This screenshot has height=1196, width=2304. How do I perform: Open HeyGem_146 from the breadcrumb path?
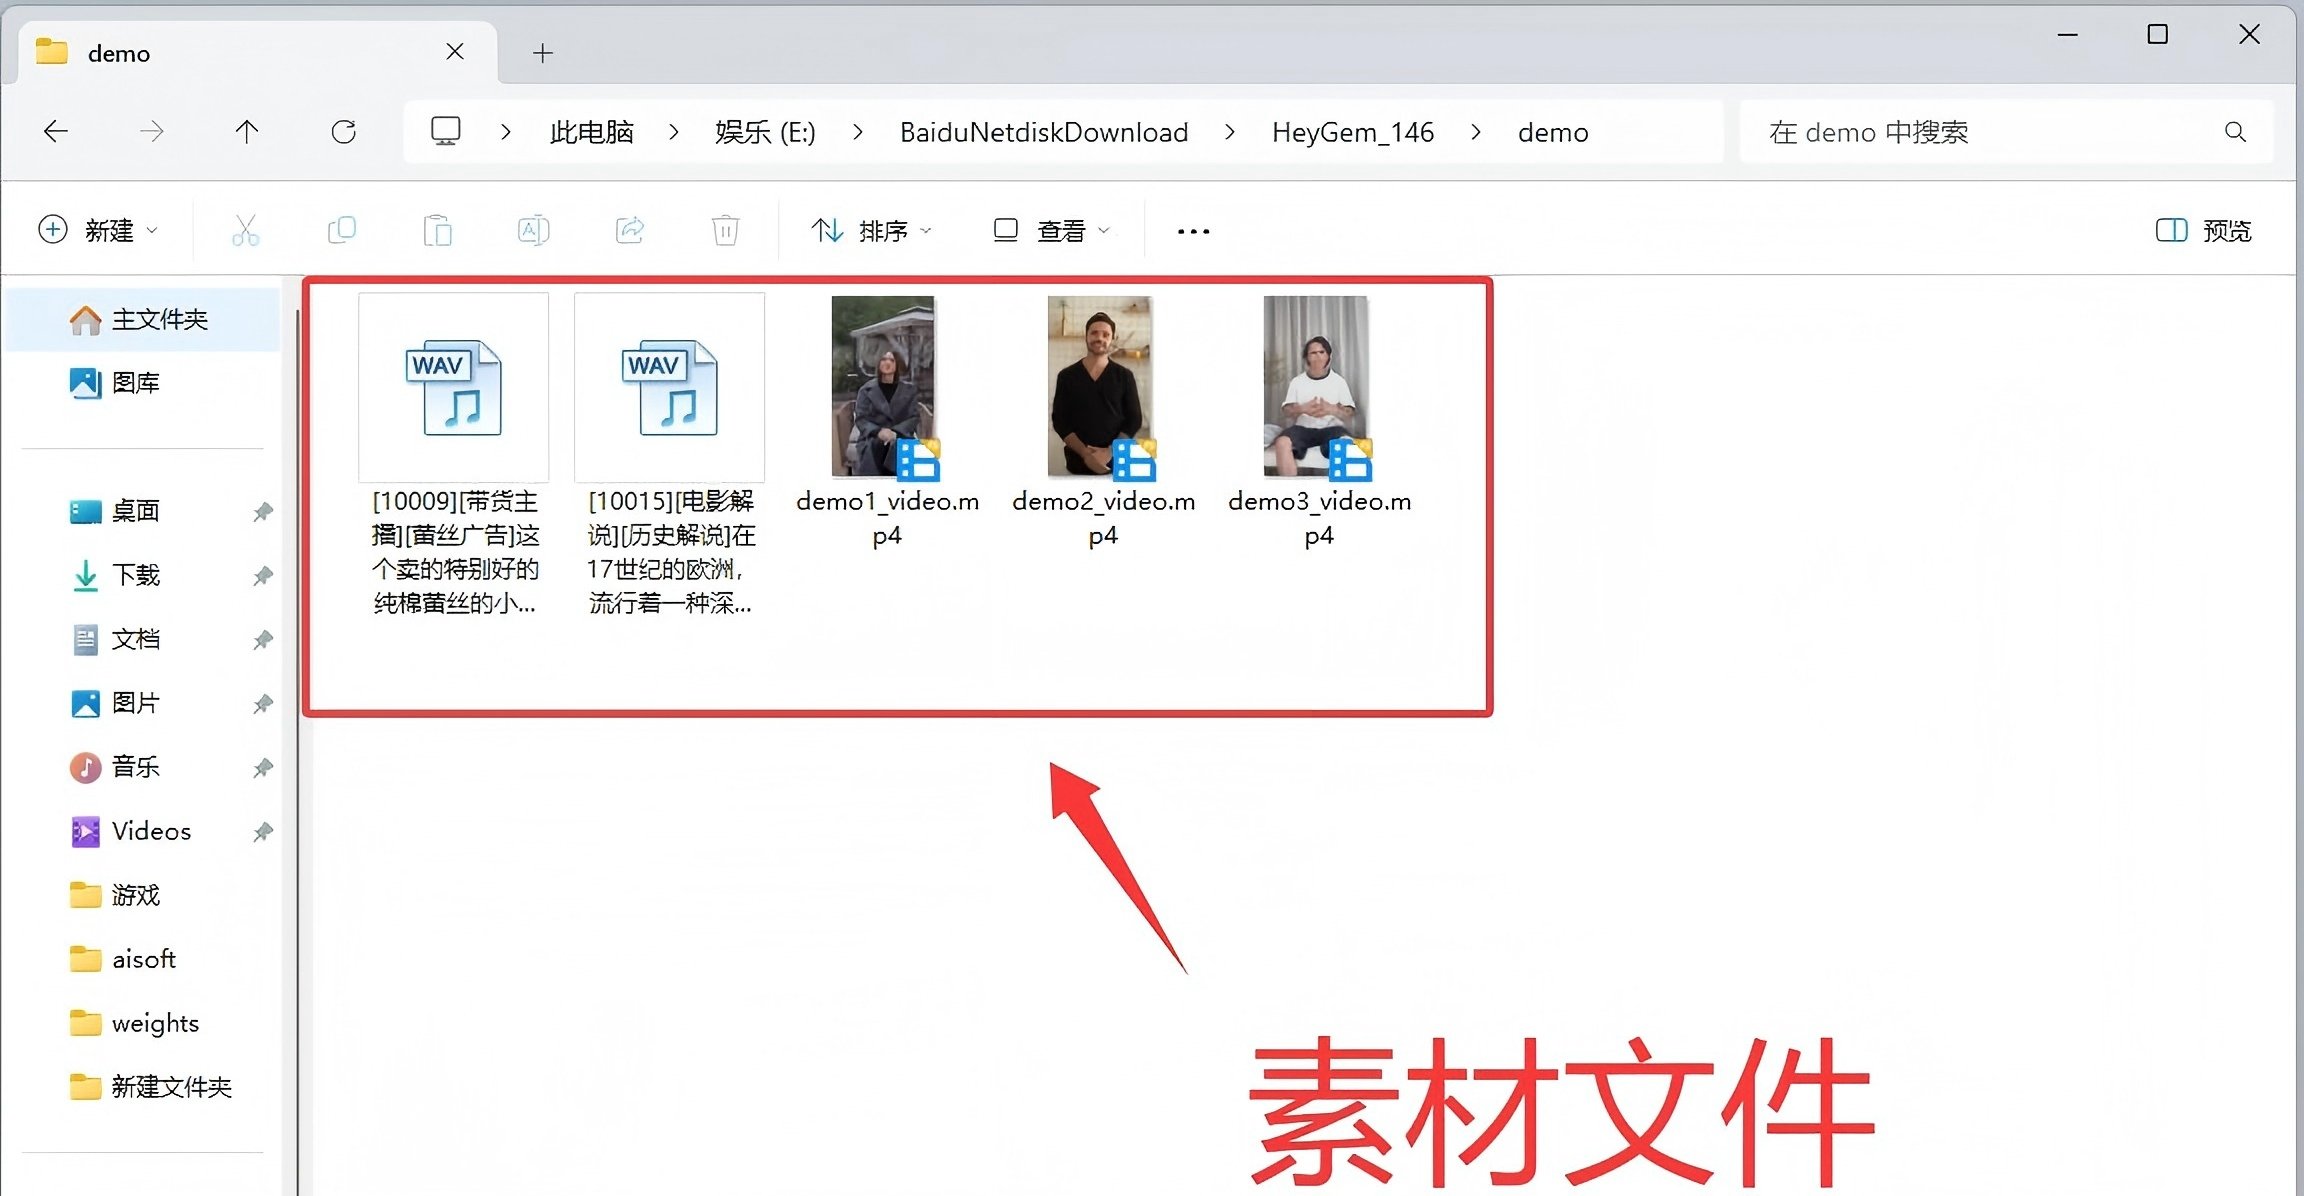click(1353, 131)
